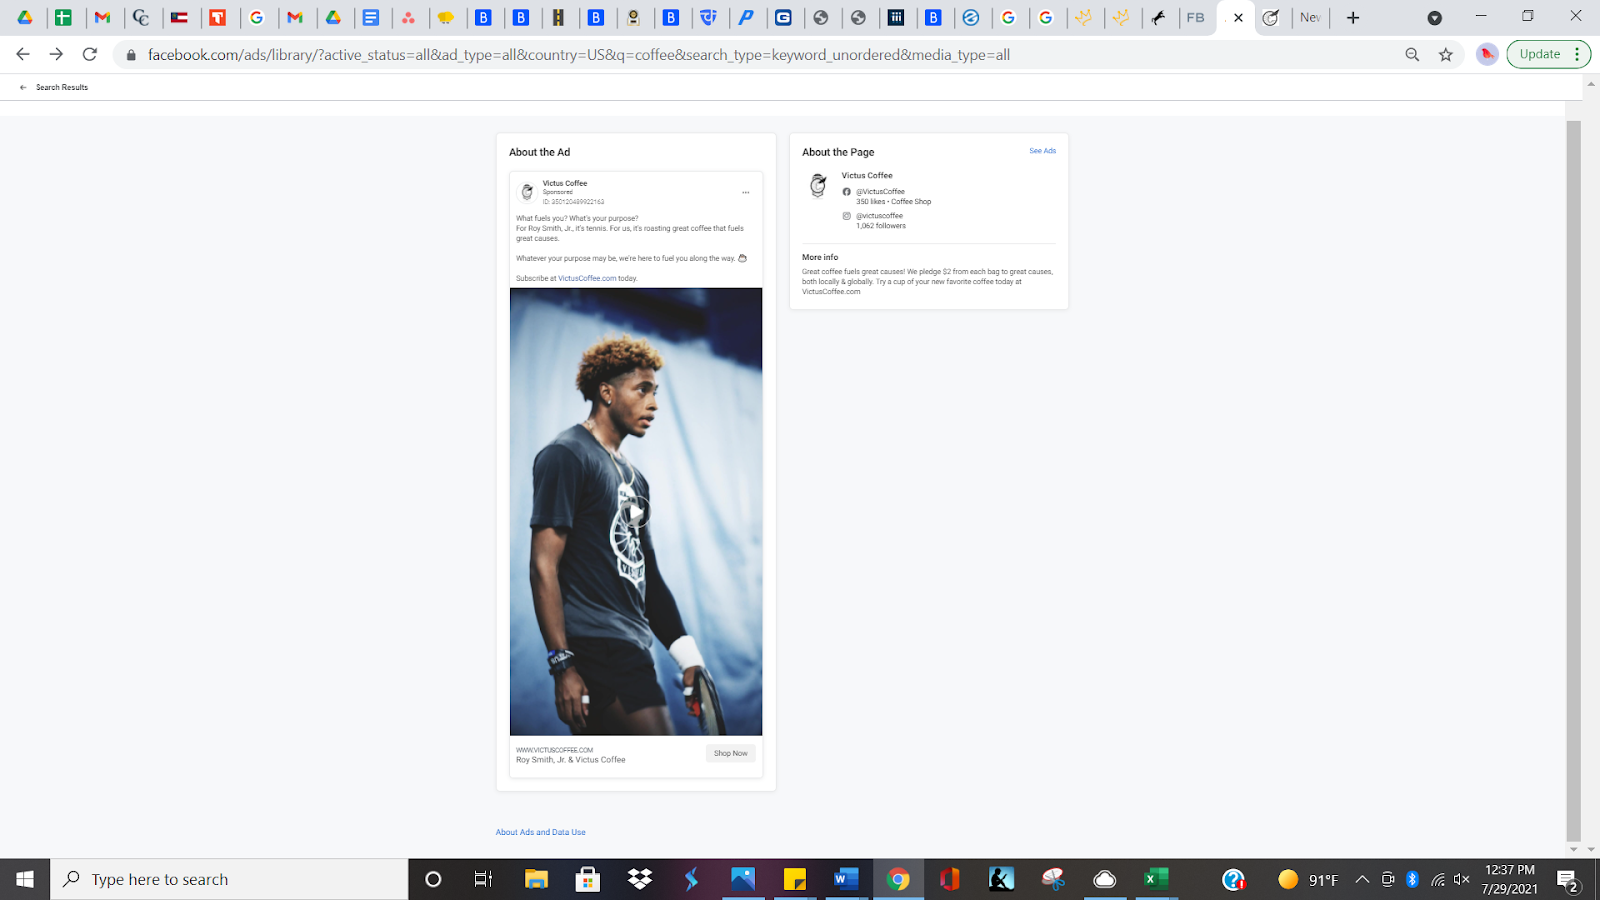The height and width of the screenshot is (900, 1600).
Task: Open the @VictusCoffee Facebook handle
Action: point(880,191)
